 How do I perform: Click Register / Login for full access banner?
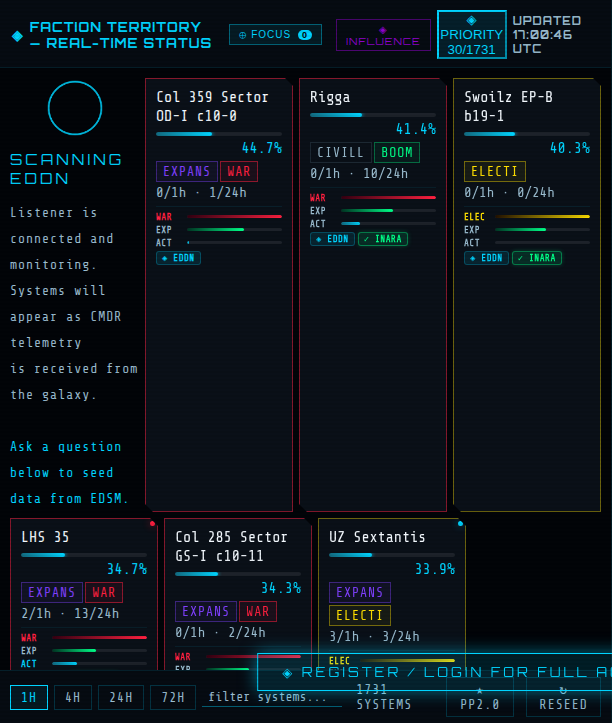[434, 672]
